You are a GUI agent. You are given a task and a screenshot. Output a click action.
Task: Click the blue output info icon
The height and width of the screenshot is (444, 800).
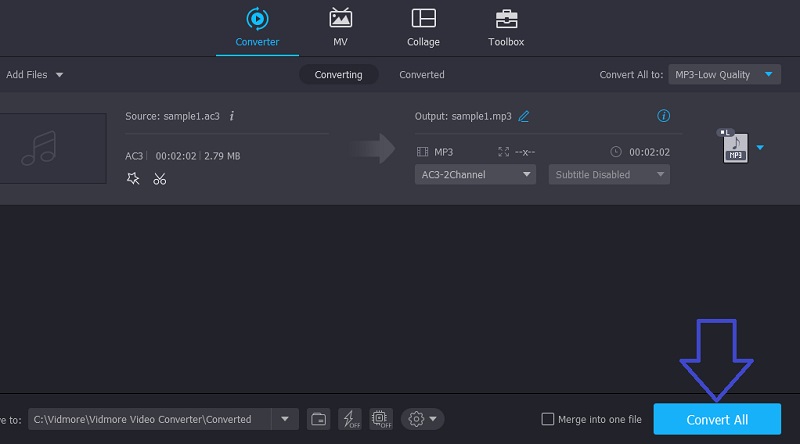point(663,116)
